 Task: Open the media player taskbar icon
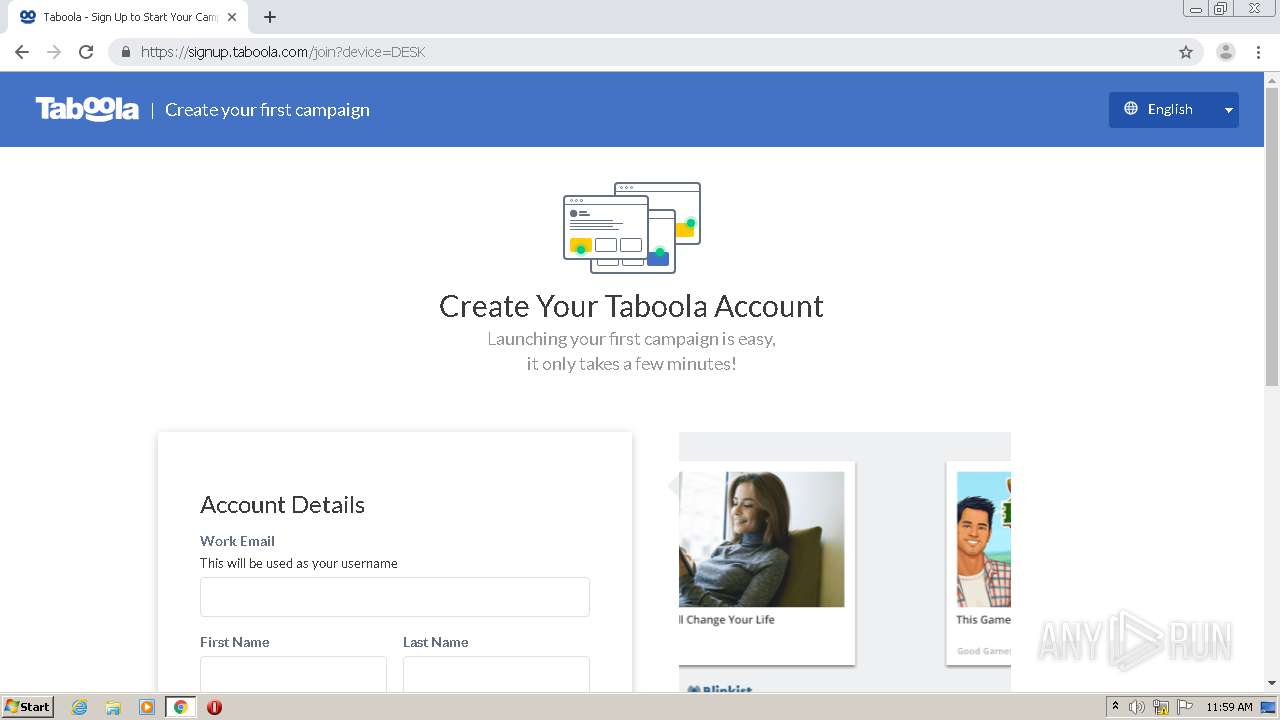[147, 707]
